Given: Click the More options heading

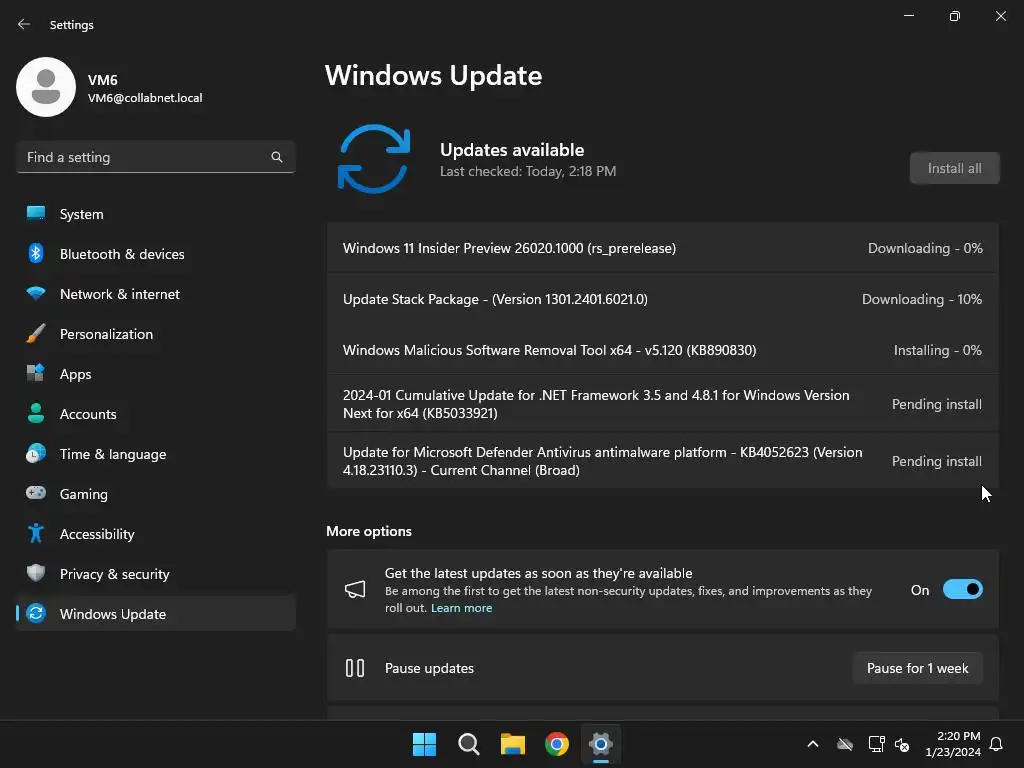Looking at the screenshot, I should (x=369, y=531).
